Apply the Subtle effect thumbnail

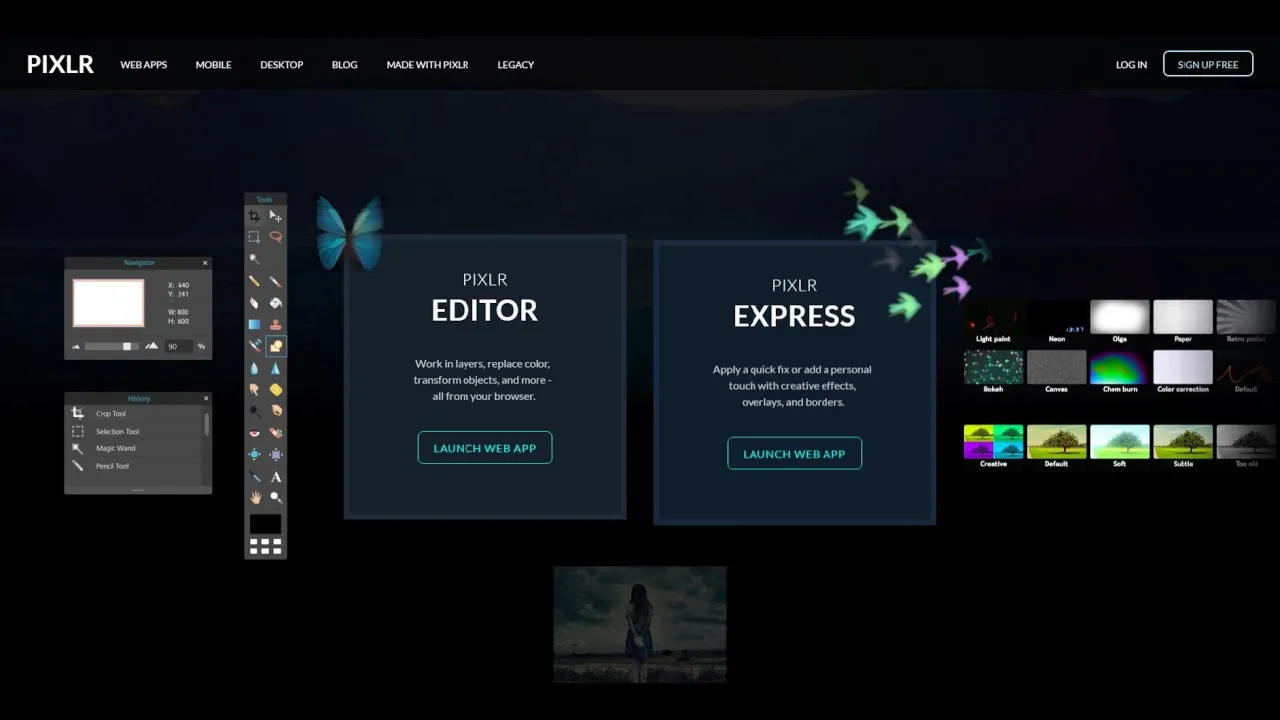[1183, 442]
